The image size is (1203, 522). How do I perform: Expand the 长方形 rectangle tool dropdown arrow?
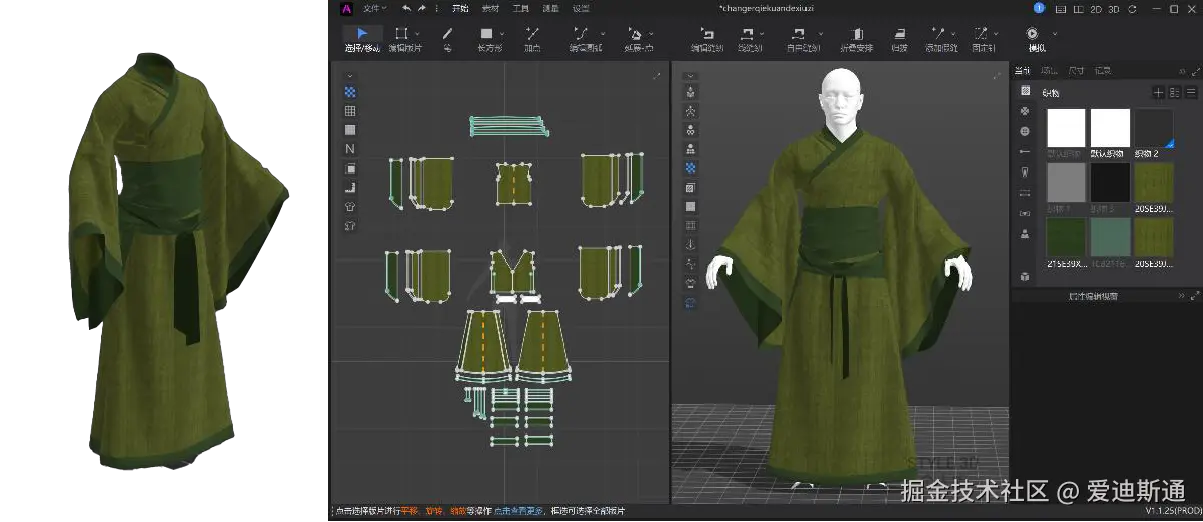tap(500, 33)
